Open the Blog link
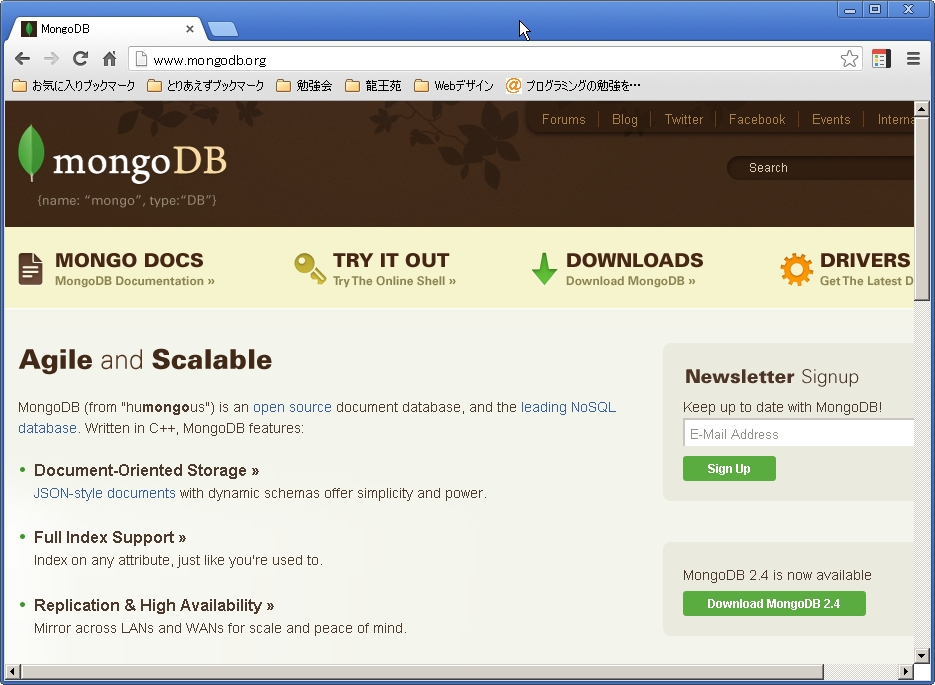The width and height of the screenshot is (935, 685). point(624,119)
